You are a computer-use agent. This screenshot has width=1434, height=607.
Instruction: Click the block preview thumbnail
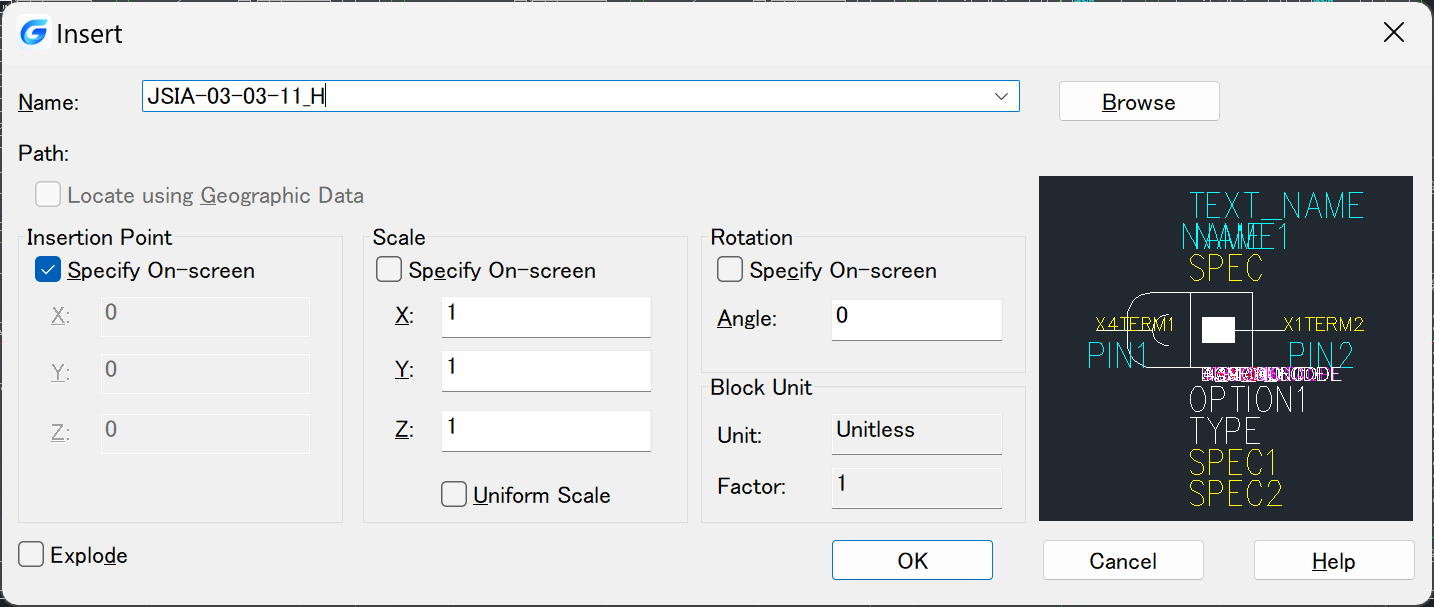(x=1225, y=348)
